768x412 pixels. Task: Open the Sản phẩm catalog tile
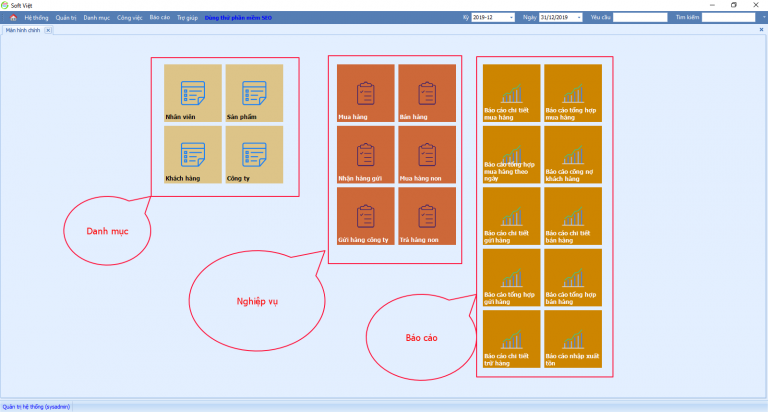[254, 93]
